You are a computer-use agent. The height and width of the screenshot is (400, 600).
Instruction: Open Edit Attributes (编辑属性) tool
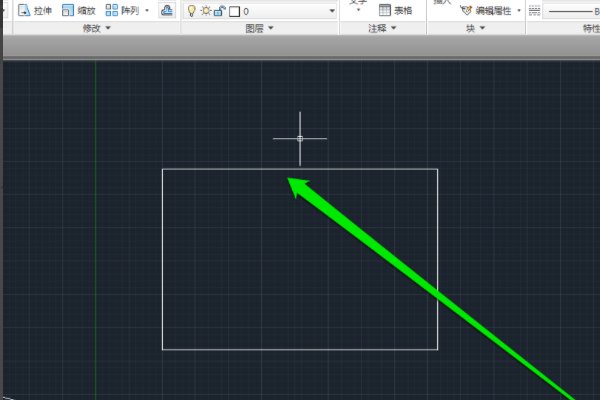[x=487, y=10]
